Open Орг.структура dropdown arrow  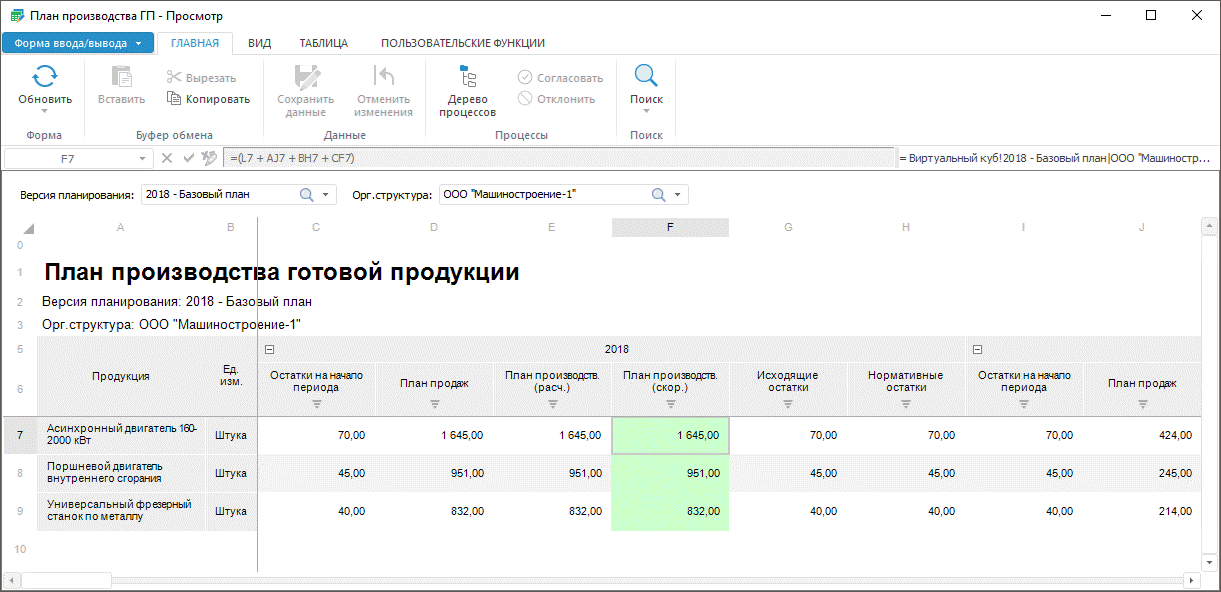(x=678, y=195)
